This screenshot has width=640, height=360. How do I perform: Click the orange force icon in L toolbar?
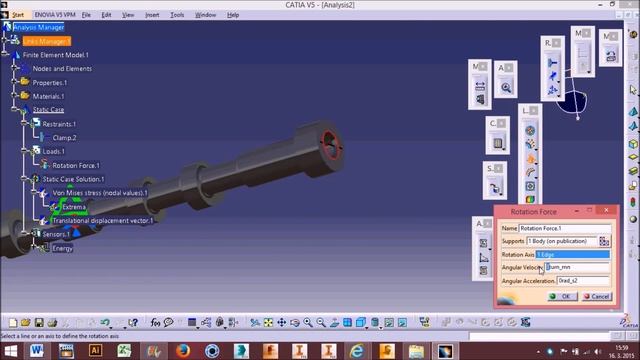[531, 158]
